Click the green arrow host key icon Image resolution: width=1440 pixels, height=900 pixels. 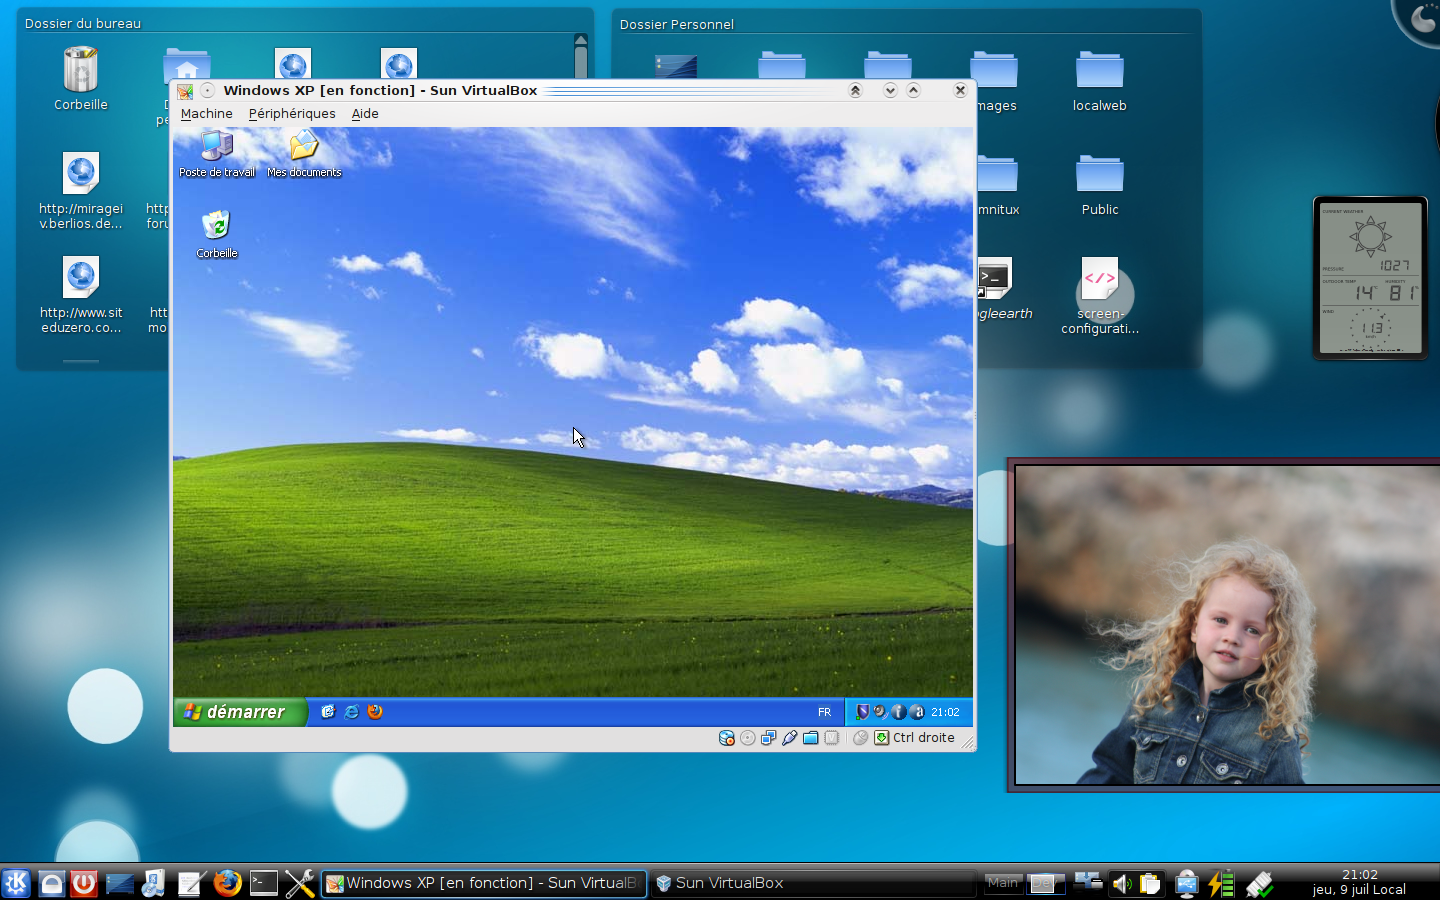coord(881,738)
